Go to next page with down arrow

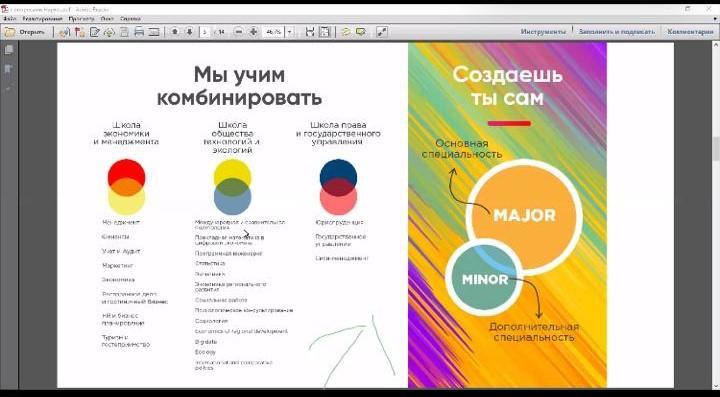[x=189, y=32]
